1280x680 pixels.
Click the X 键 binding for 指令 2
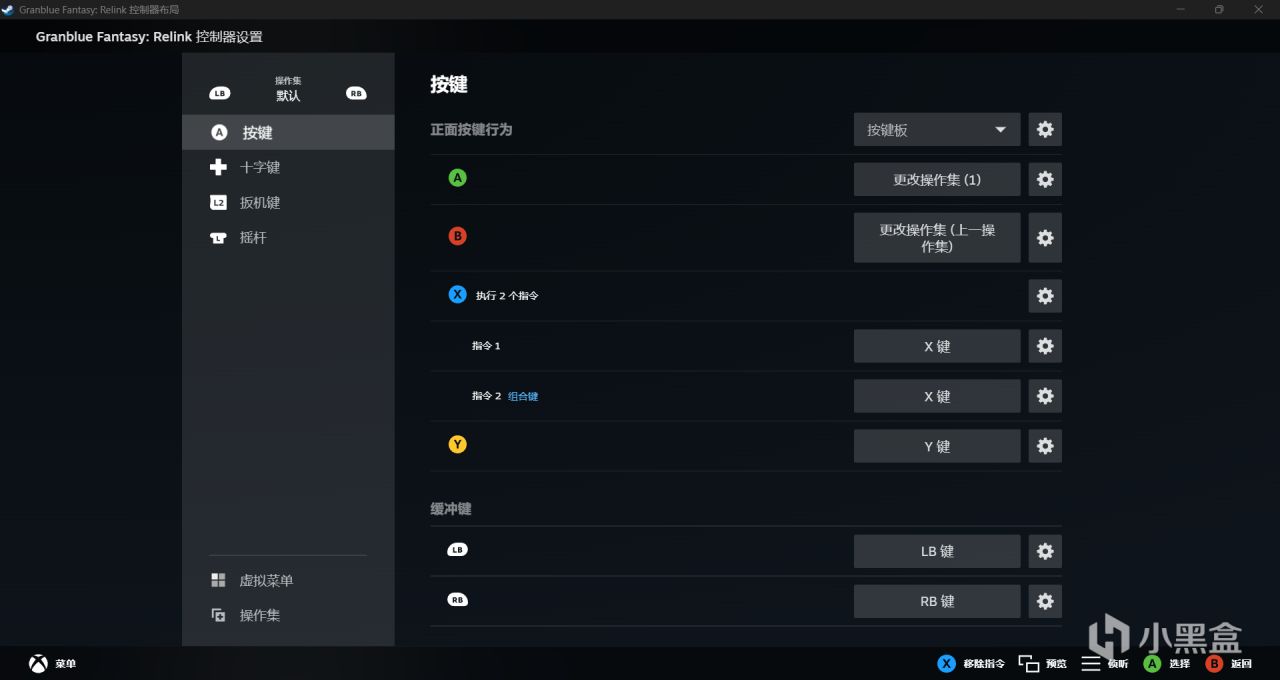tap(937, 396)
